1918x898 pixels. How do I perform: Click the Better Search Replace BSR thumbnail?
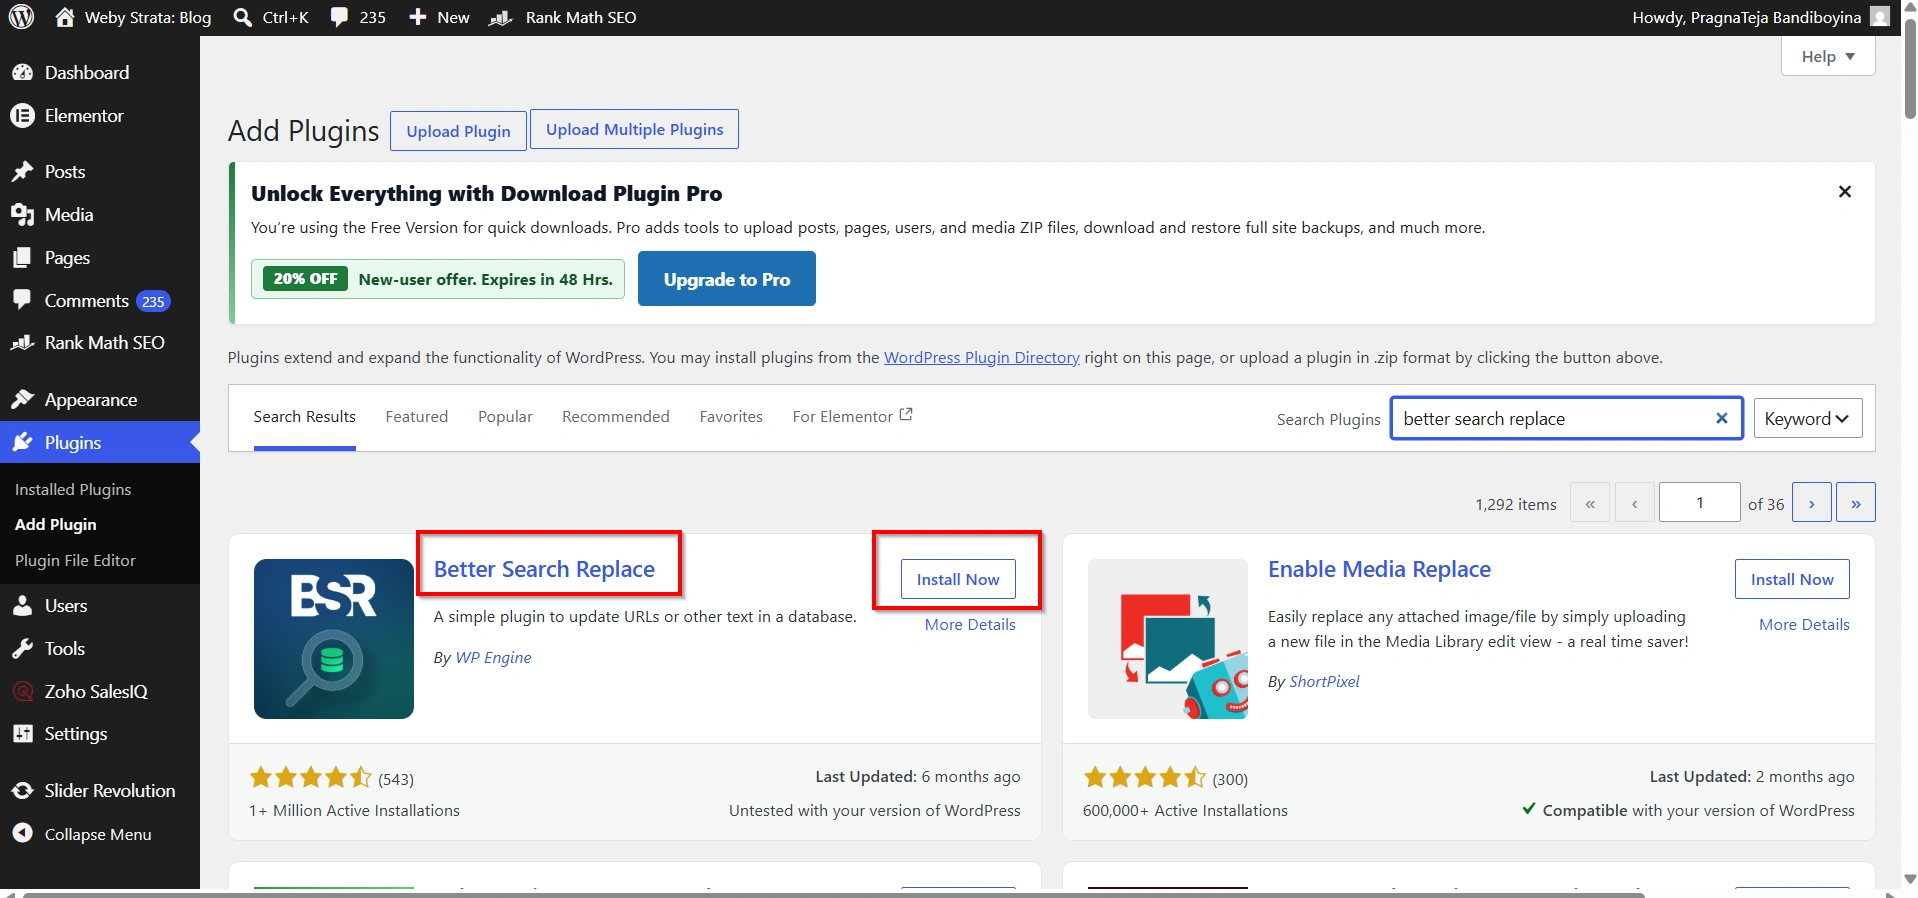[334, 639]
